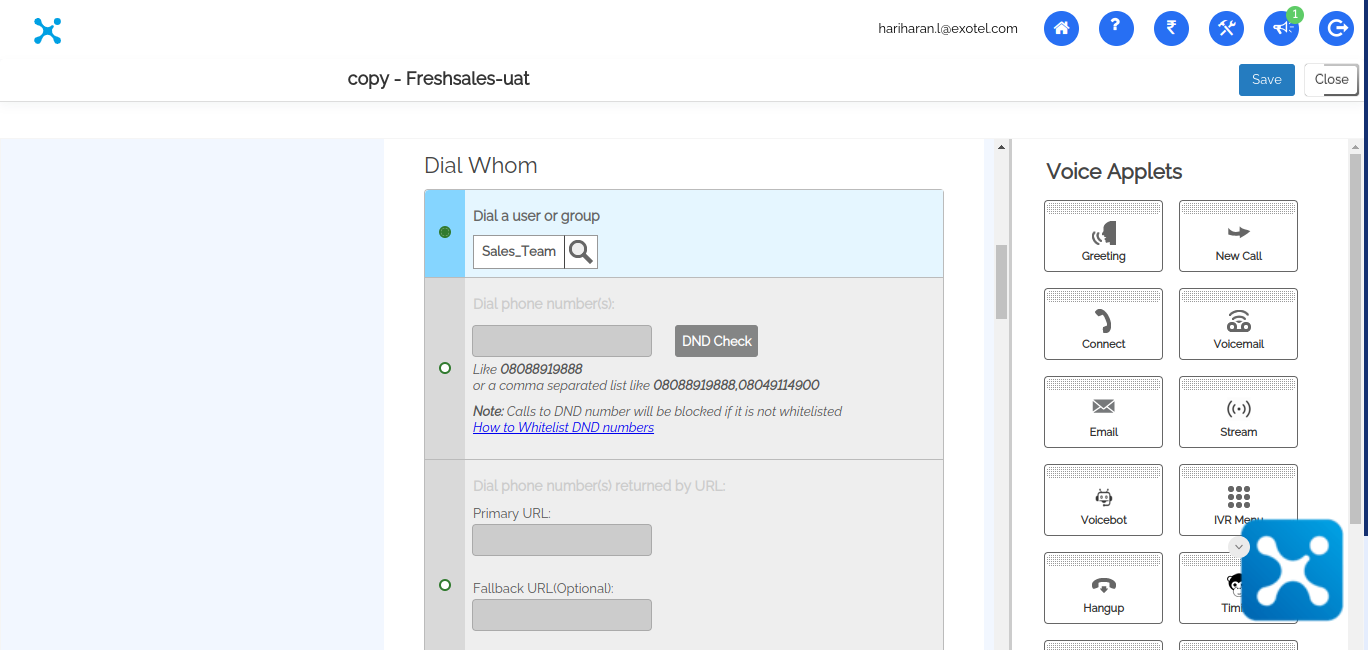
Task: Select the Hangup voice applet
Action: [1103, 588]
